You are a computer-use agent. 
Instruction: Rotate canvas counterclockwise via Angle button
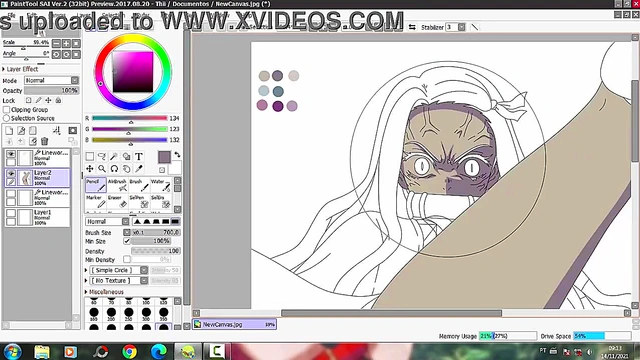click(56, 54)
